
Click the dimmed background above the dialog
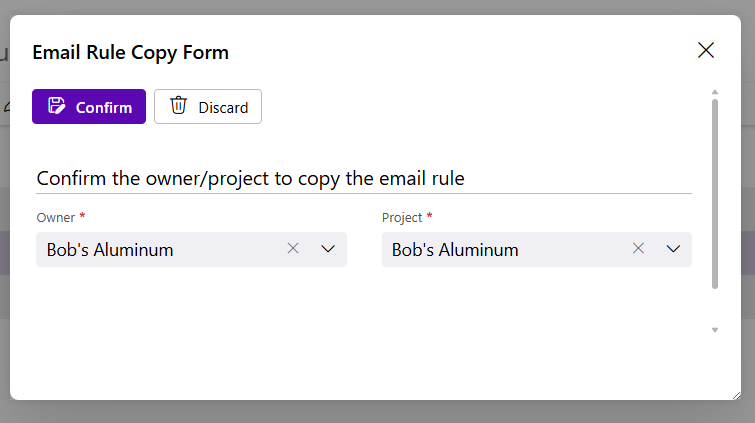click(377, 6)
